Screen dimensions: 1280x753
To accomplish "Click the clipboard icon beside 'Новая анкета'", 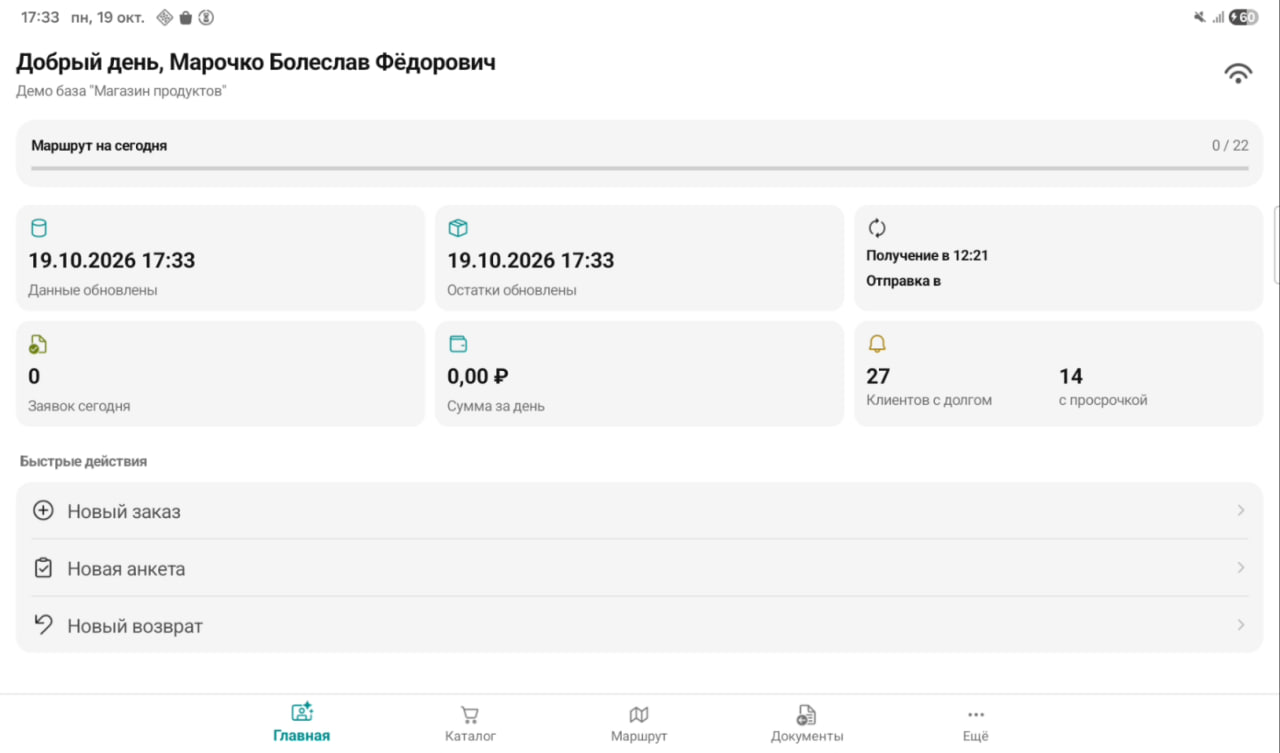I will click(43, 568).
